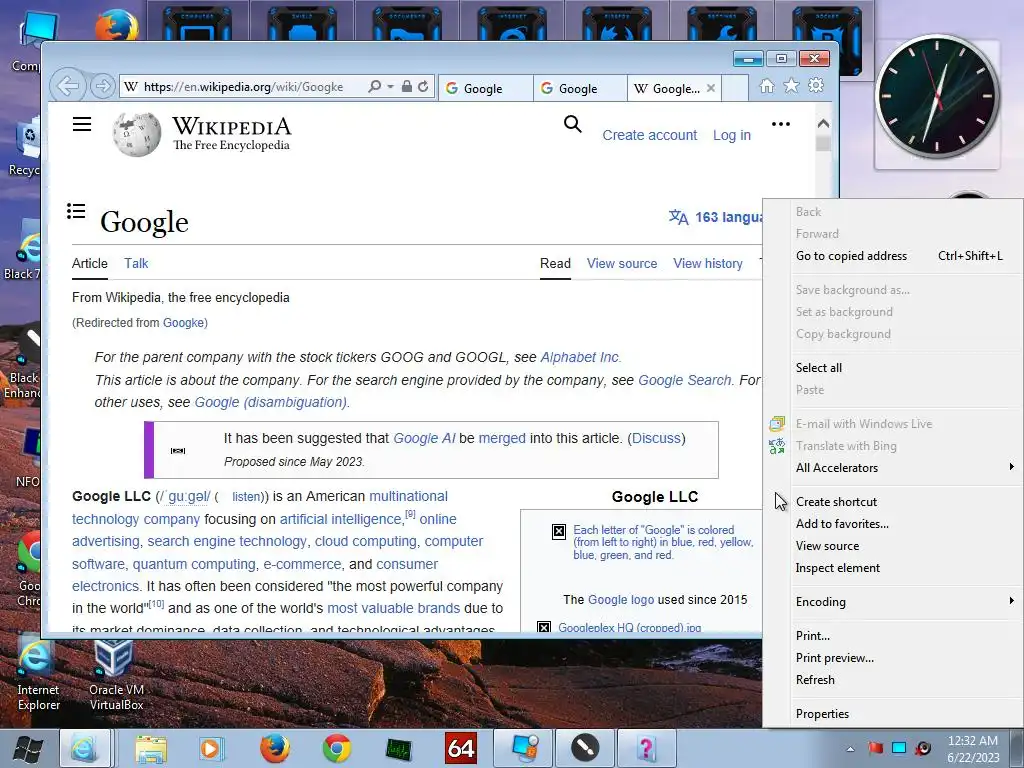Screen dimensions: 1024x768
Task: Open address bar autocomplete dropdown arrow
Action: [391, 86]
